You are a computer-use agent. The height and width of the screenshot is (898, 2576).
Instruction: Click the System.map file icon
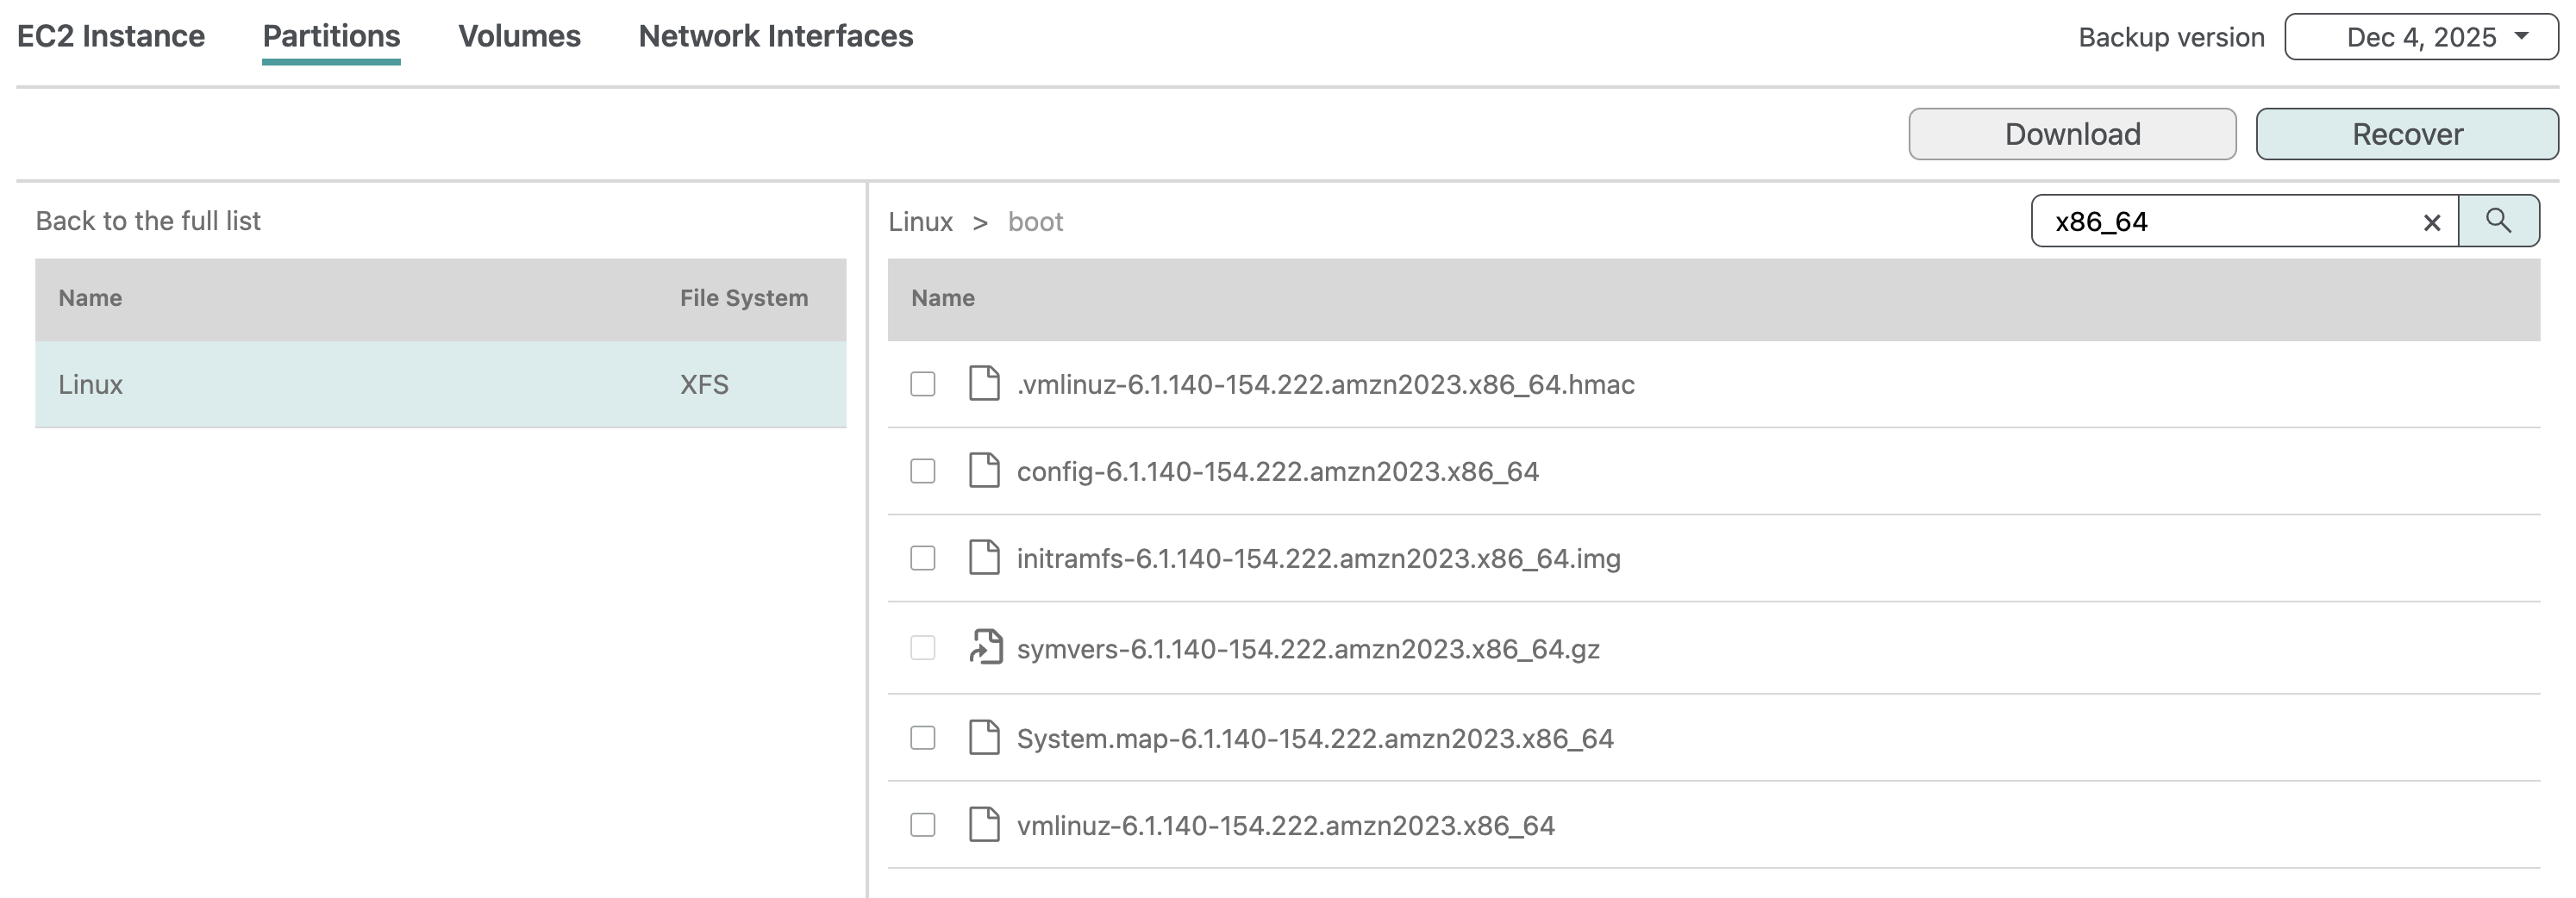(984, 738)
